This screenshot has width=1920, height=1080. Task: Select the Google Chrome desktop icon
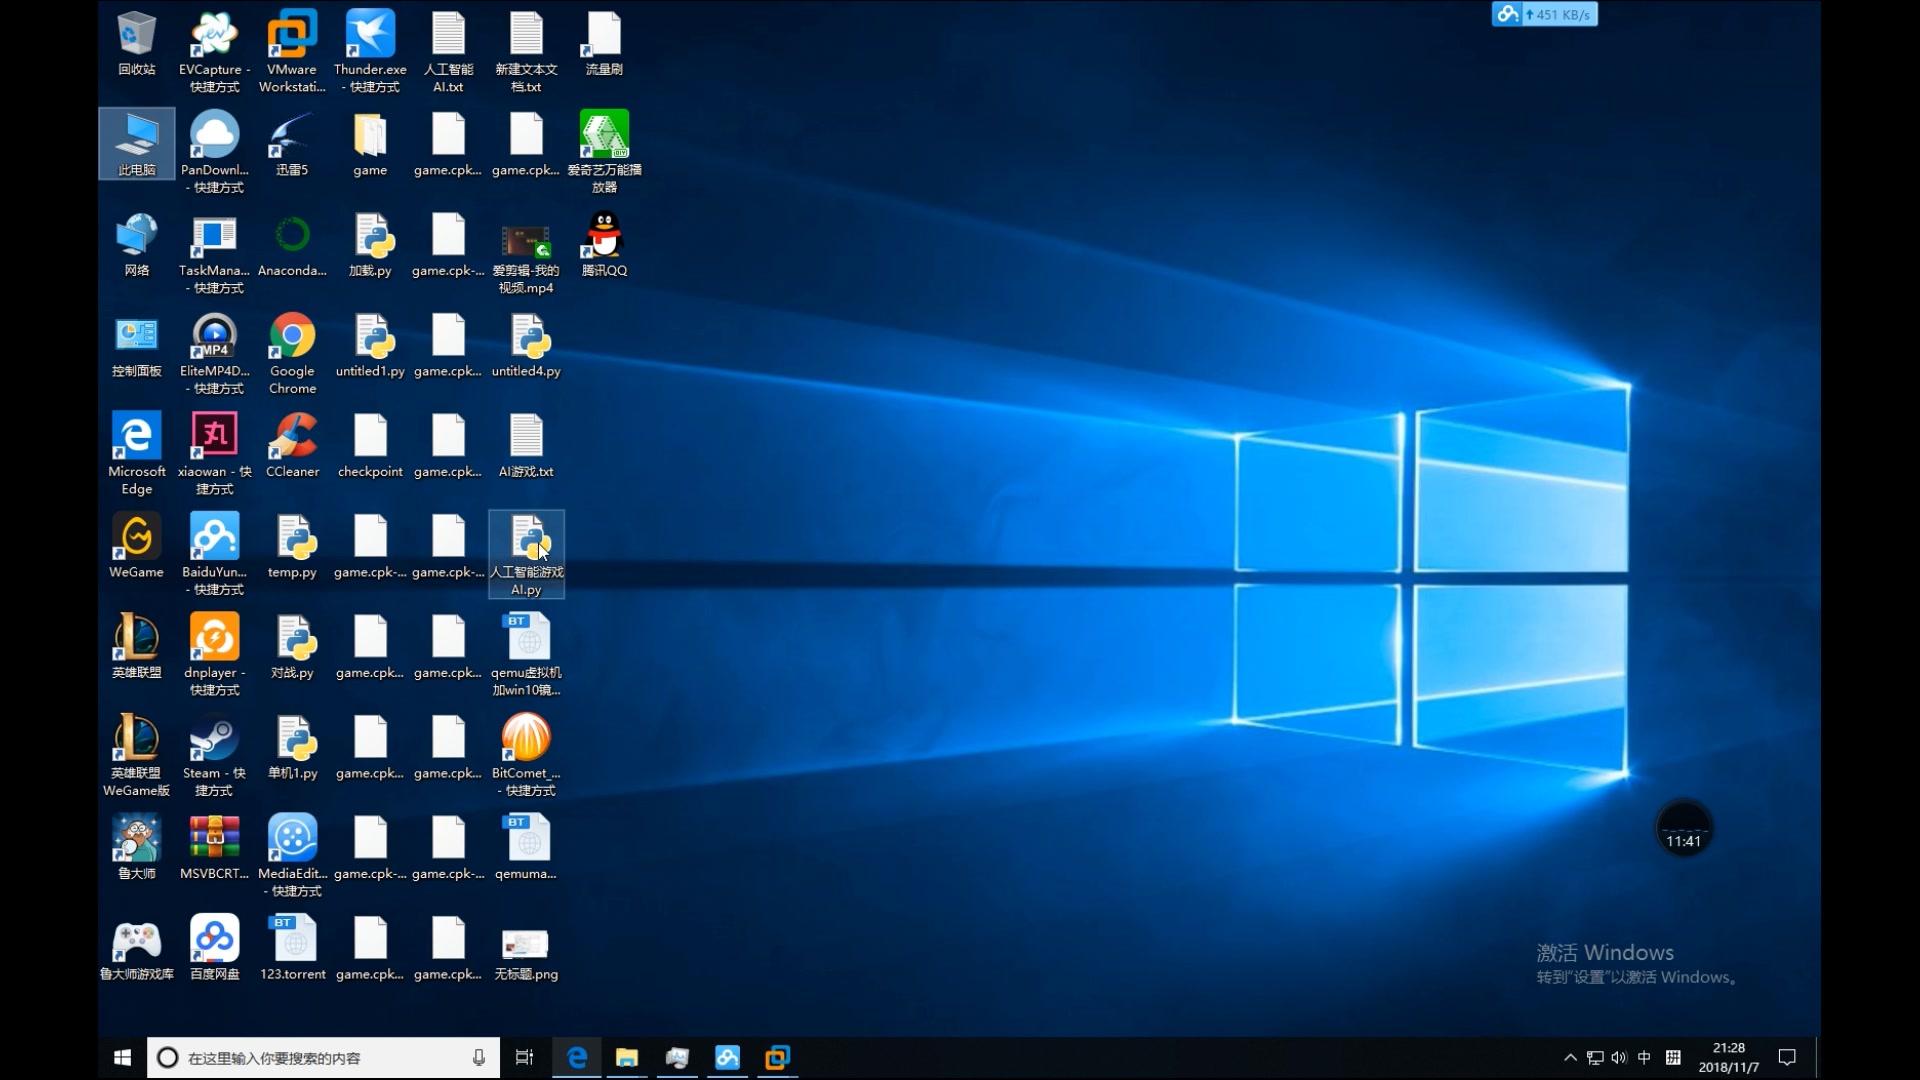coord(292,337)
